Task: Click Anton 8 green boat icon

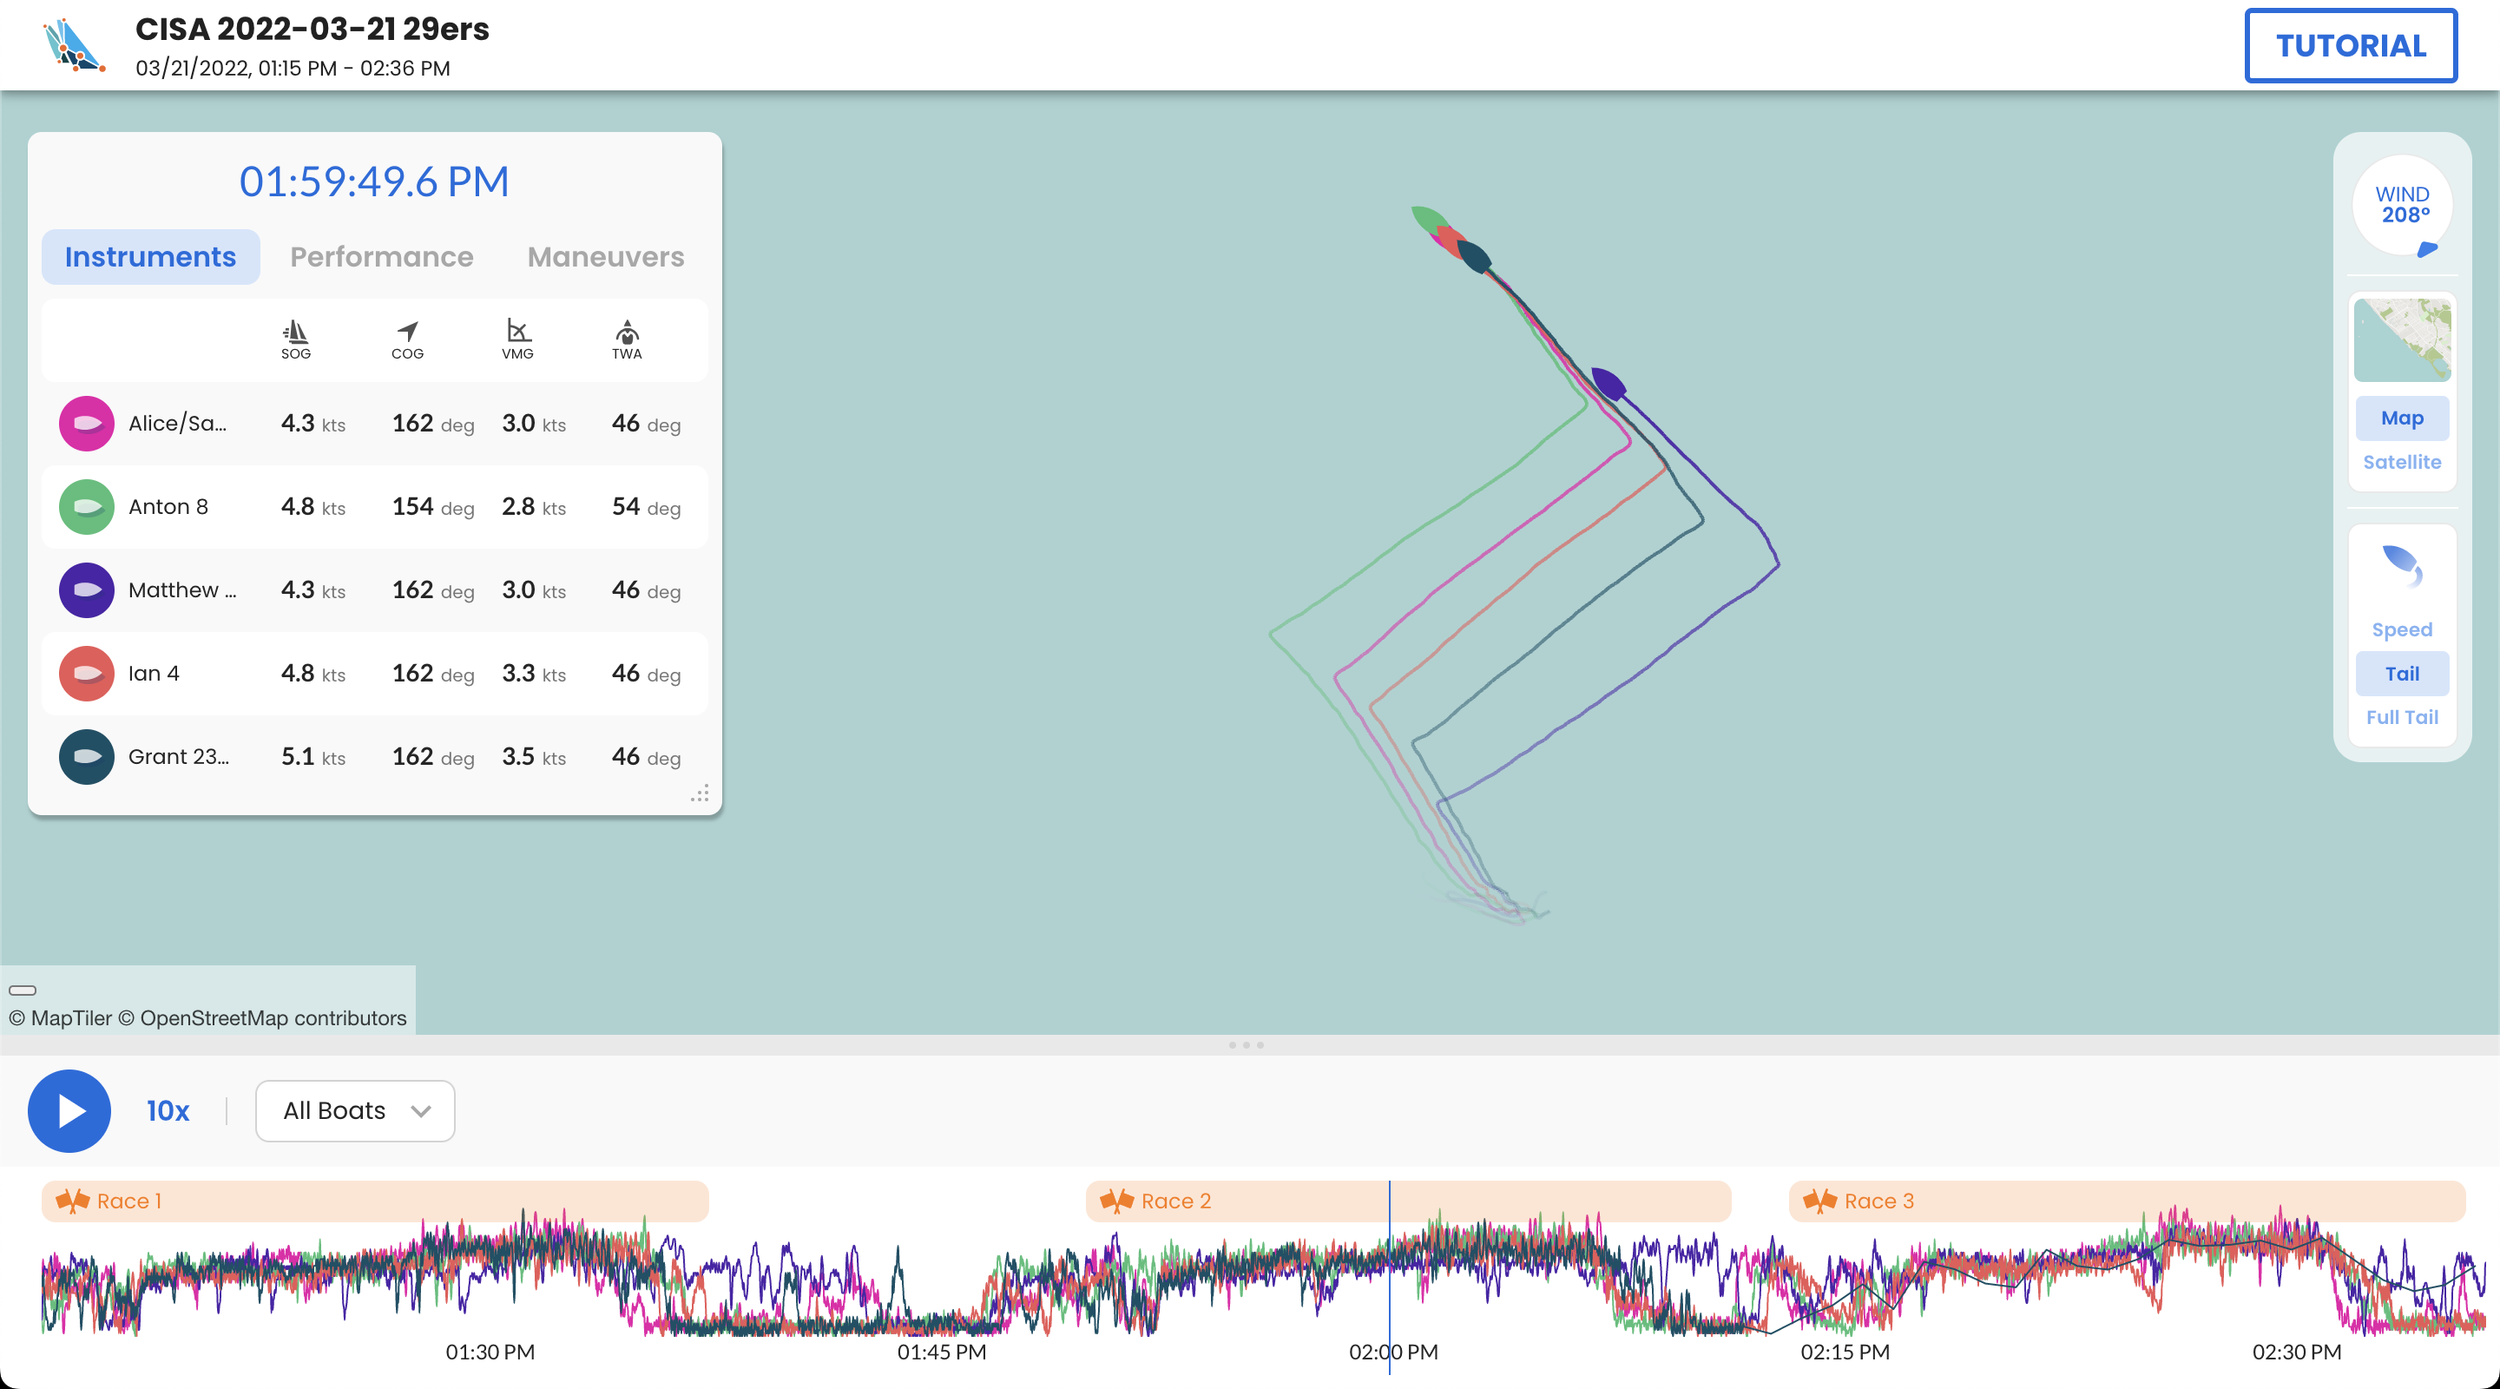Action: click(87, 507)
